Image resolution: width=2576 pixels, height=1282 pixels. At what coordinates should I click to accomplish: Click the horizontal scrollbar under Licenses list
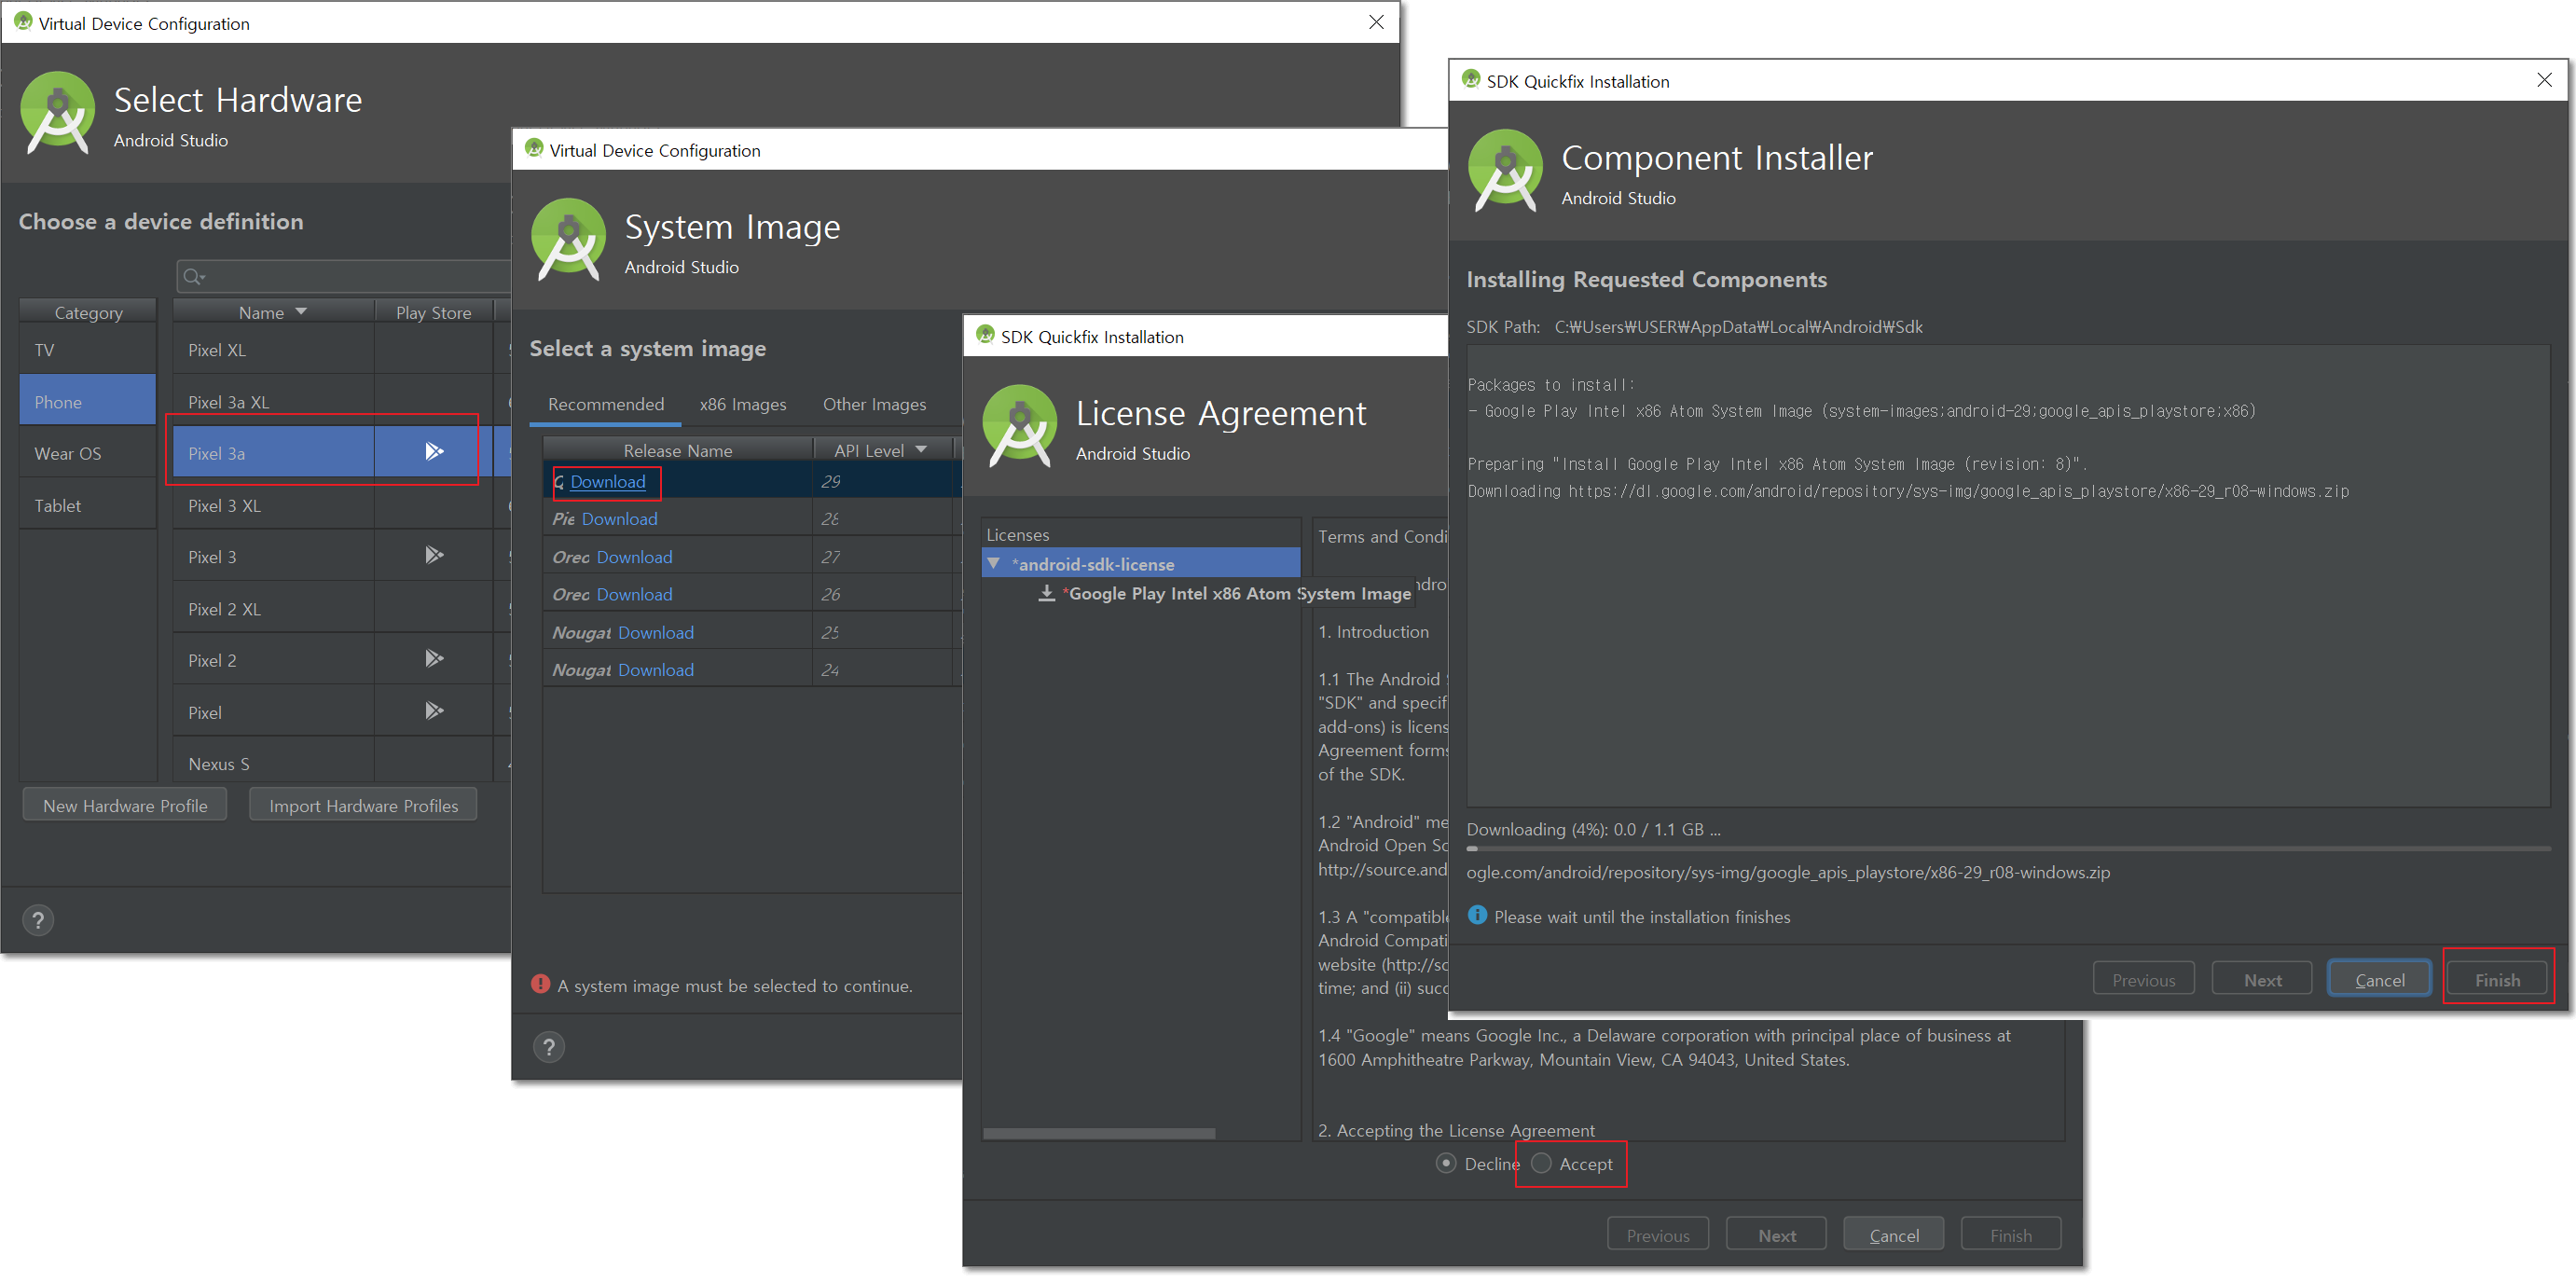tap(1099, 1133)
